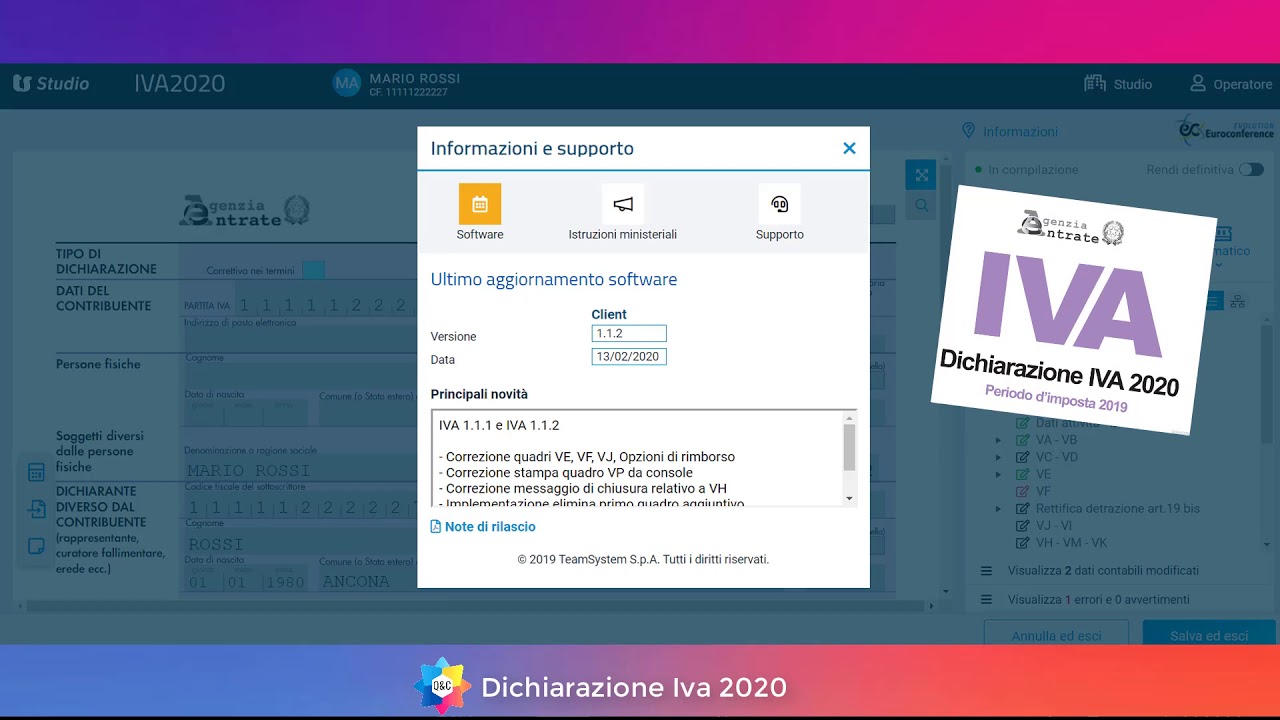Open Rettifica detrazione art.19 bis quadro

(1117, 509)
